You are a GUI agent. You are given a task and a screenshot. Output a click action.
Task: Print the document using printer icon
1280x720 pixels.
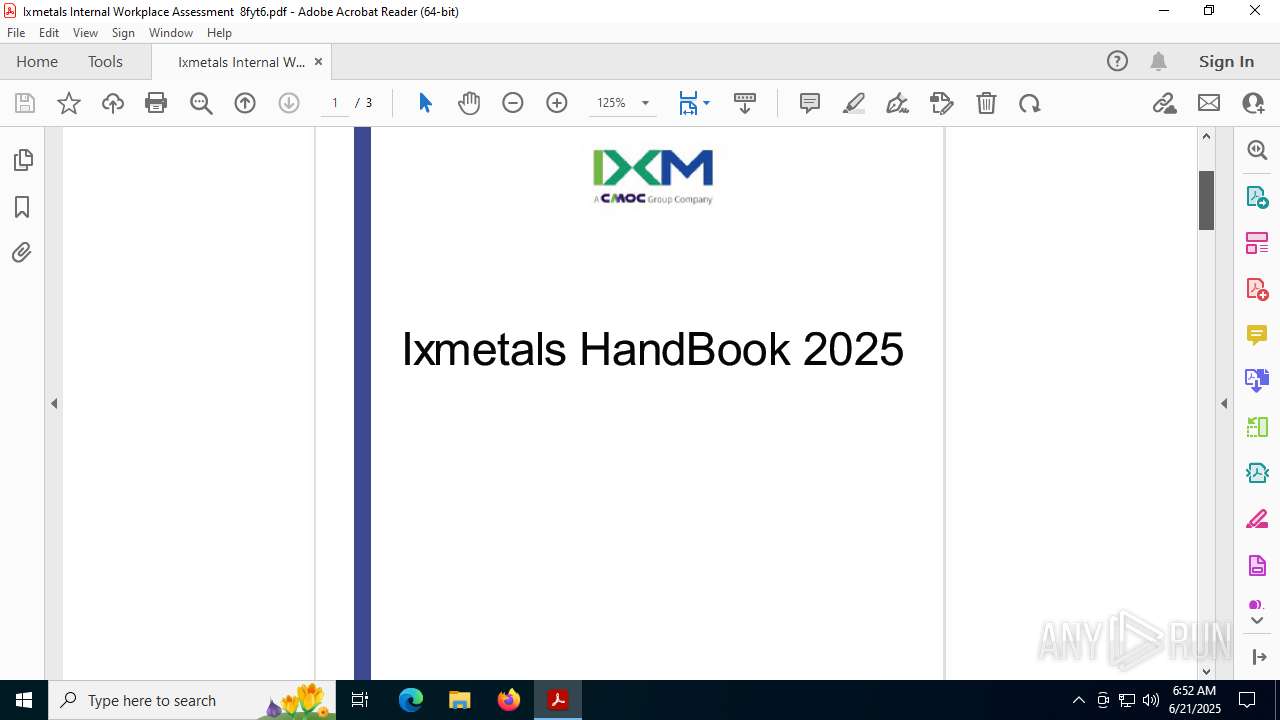[156, 103]
